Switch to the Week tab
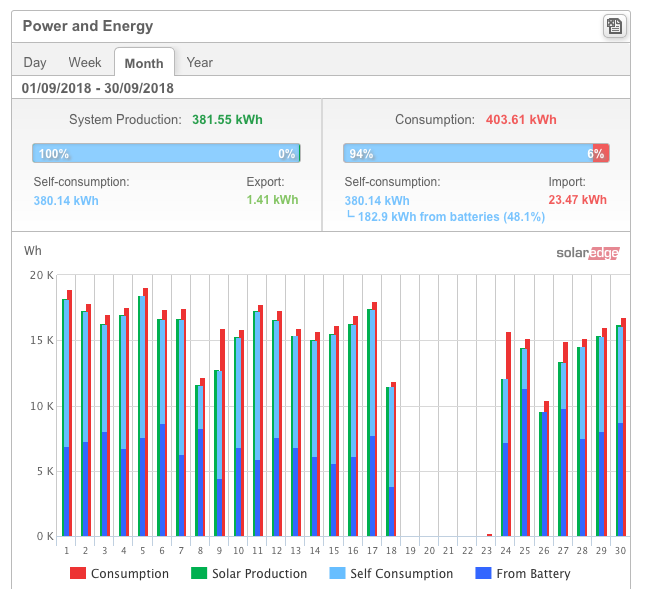Screen dimensions: 648x589 [85, 62]
